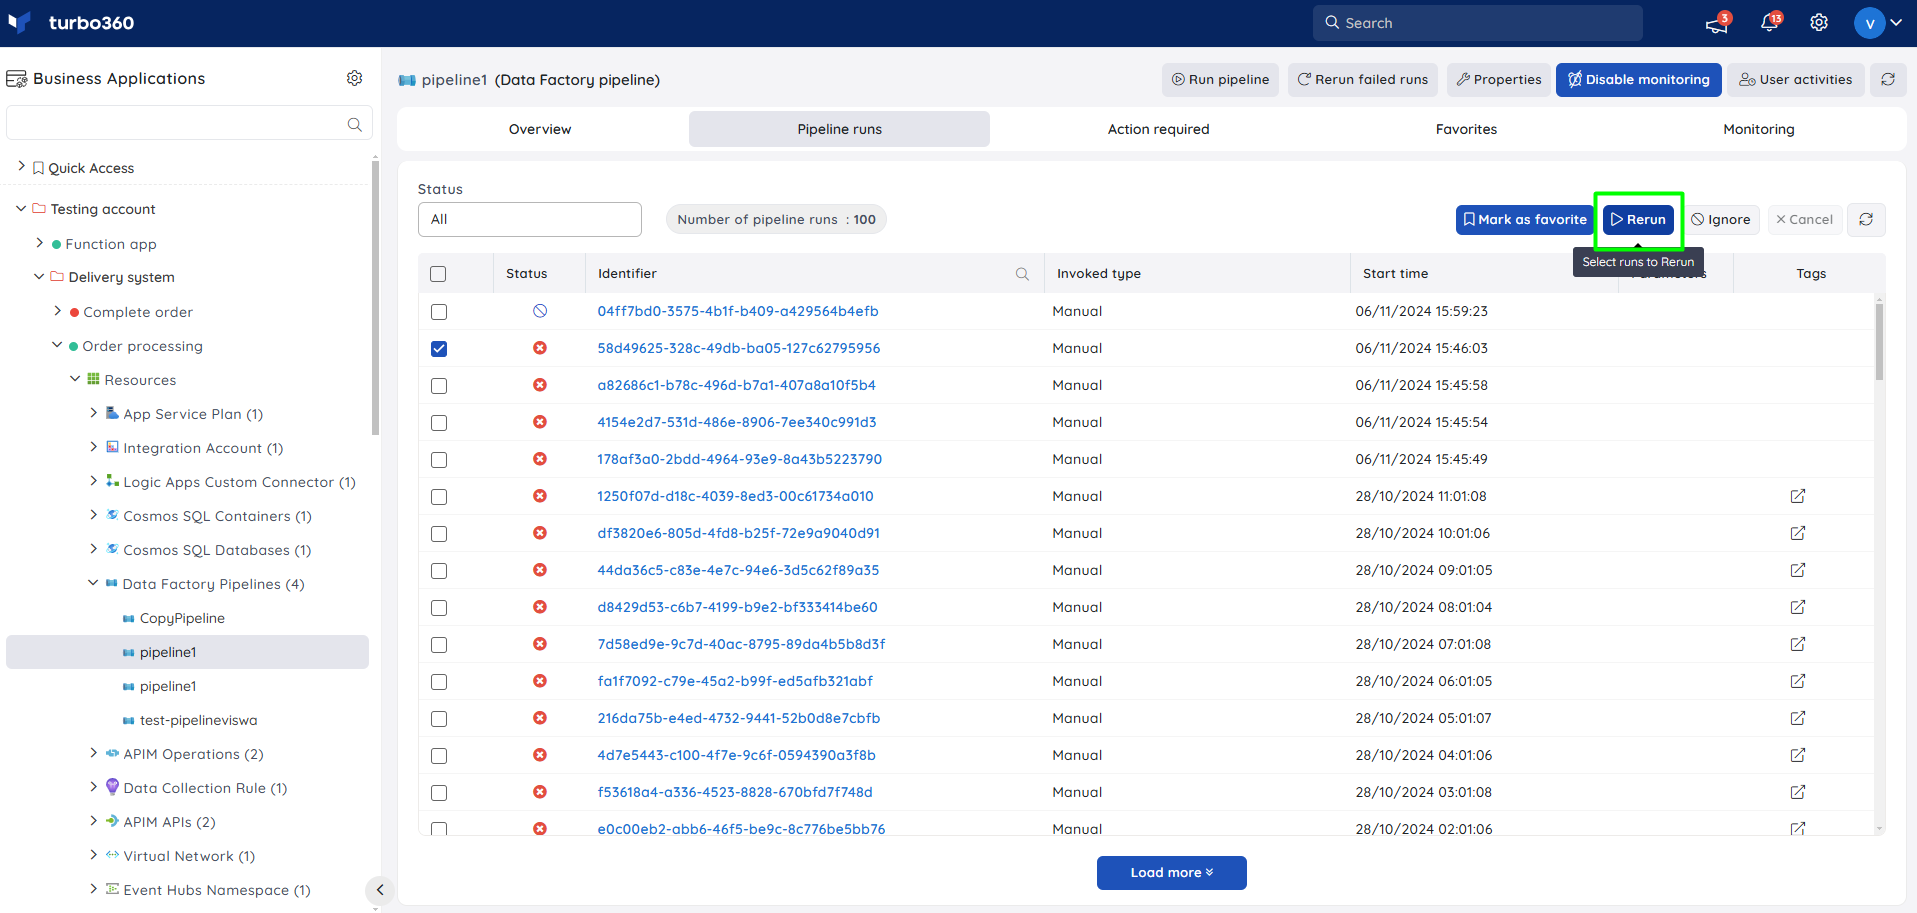Collapse the sidebar with the arrow button
The height and width of the screenshot is (913, 1917).
(379, 889)
